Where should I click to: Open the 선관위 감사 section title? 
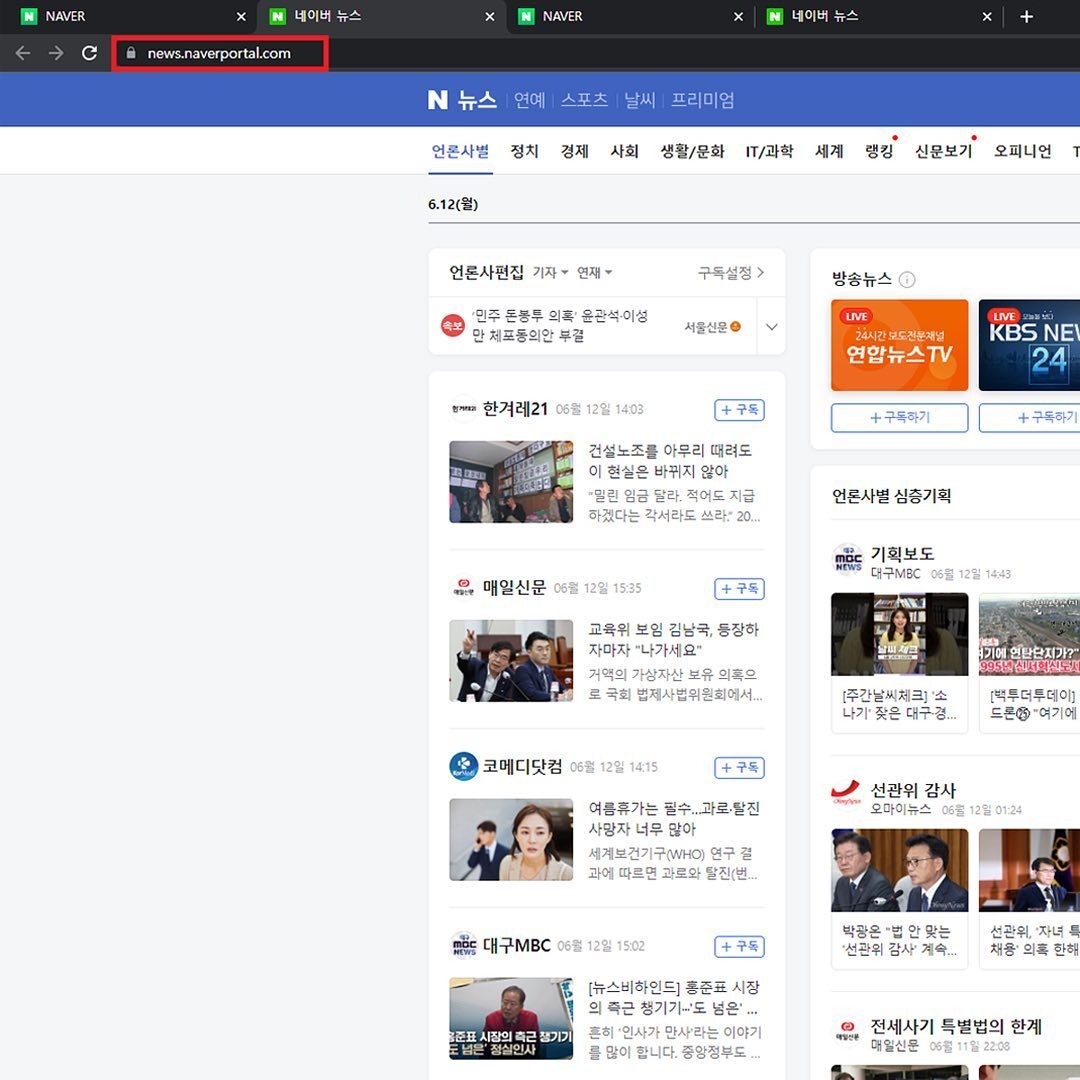coord(913,789)
